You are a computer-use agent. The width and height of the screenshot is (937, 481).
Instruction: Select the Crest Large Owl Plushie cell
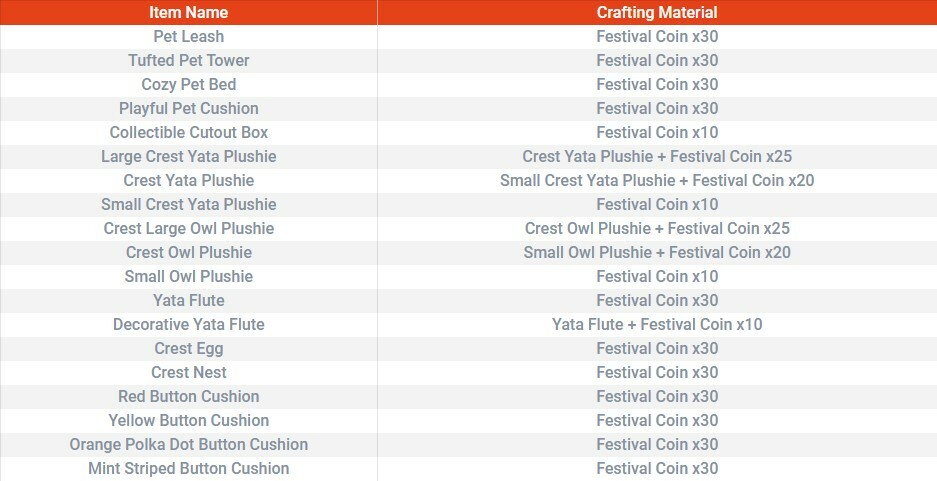(x=188, y=228)
